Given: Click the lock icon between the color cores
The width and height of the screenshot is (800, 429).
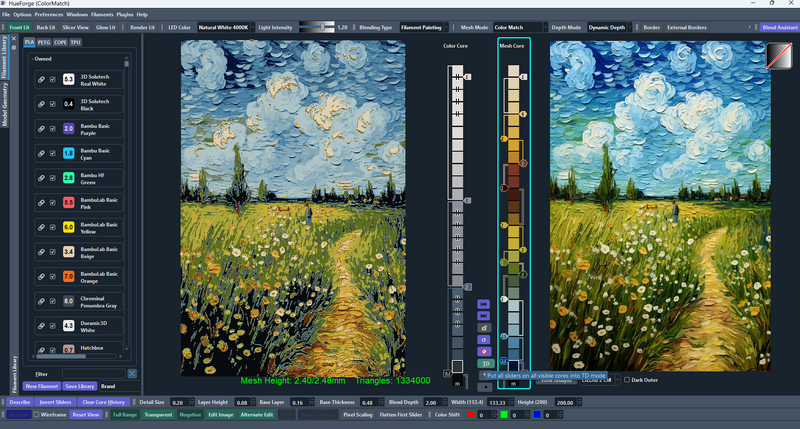Looking at the screenshot, I should point(484,327).
